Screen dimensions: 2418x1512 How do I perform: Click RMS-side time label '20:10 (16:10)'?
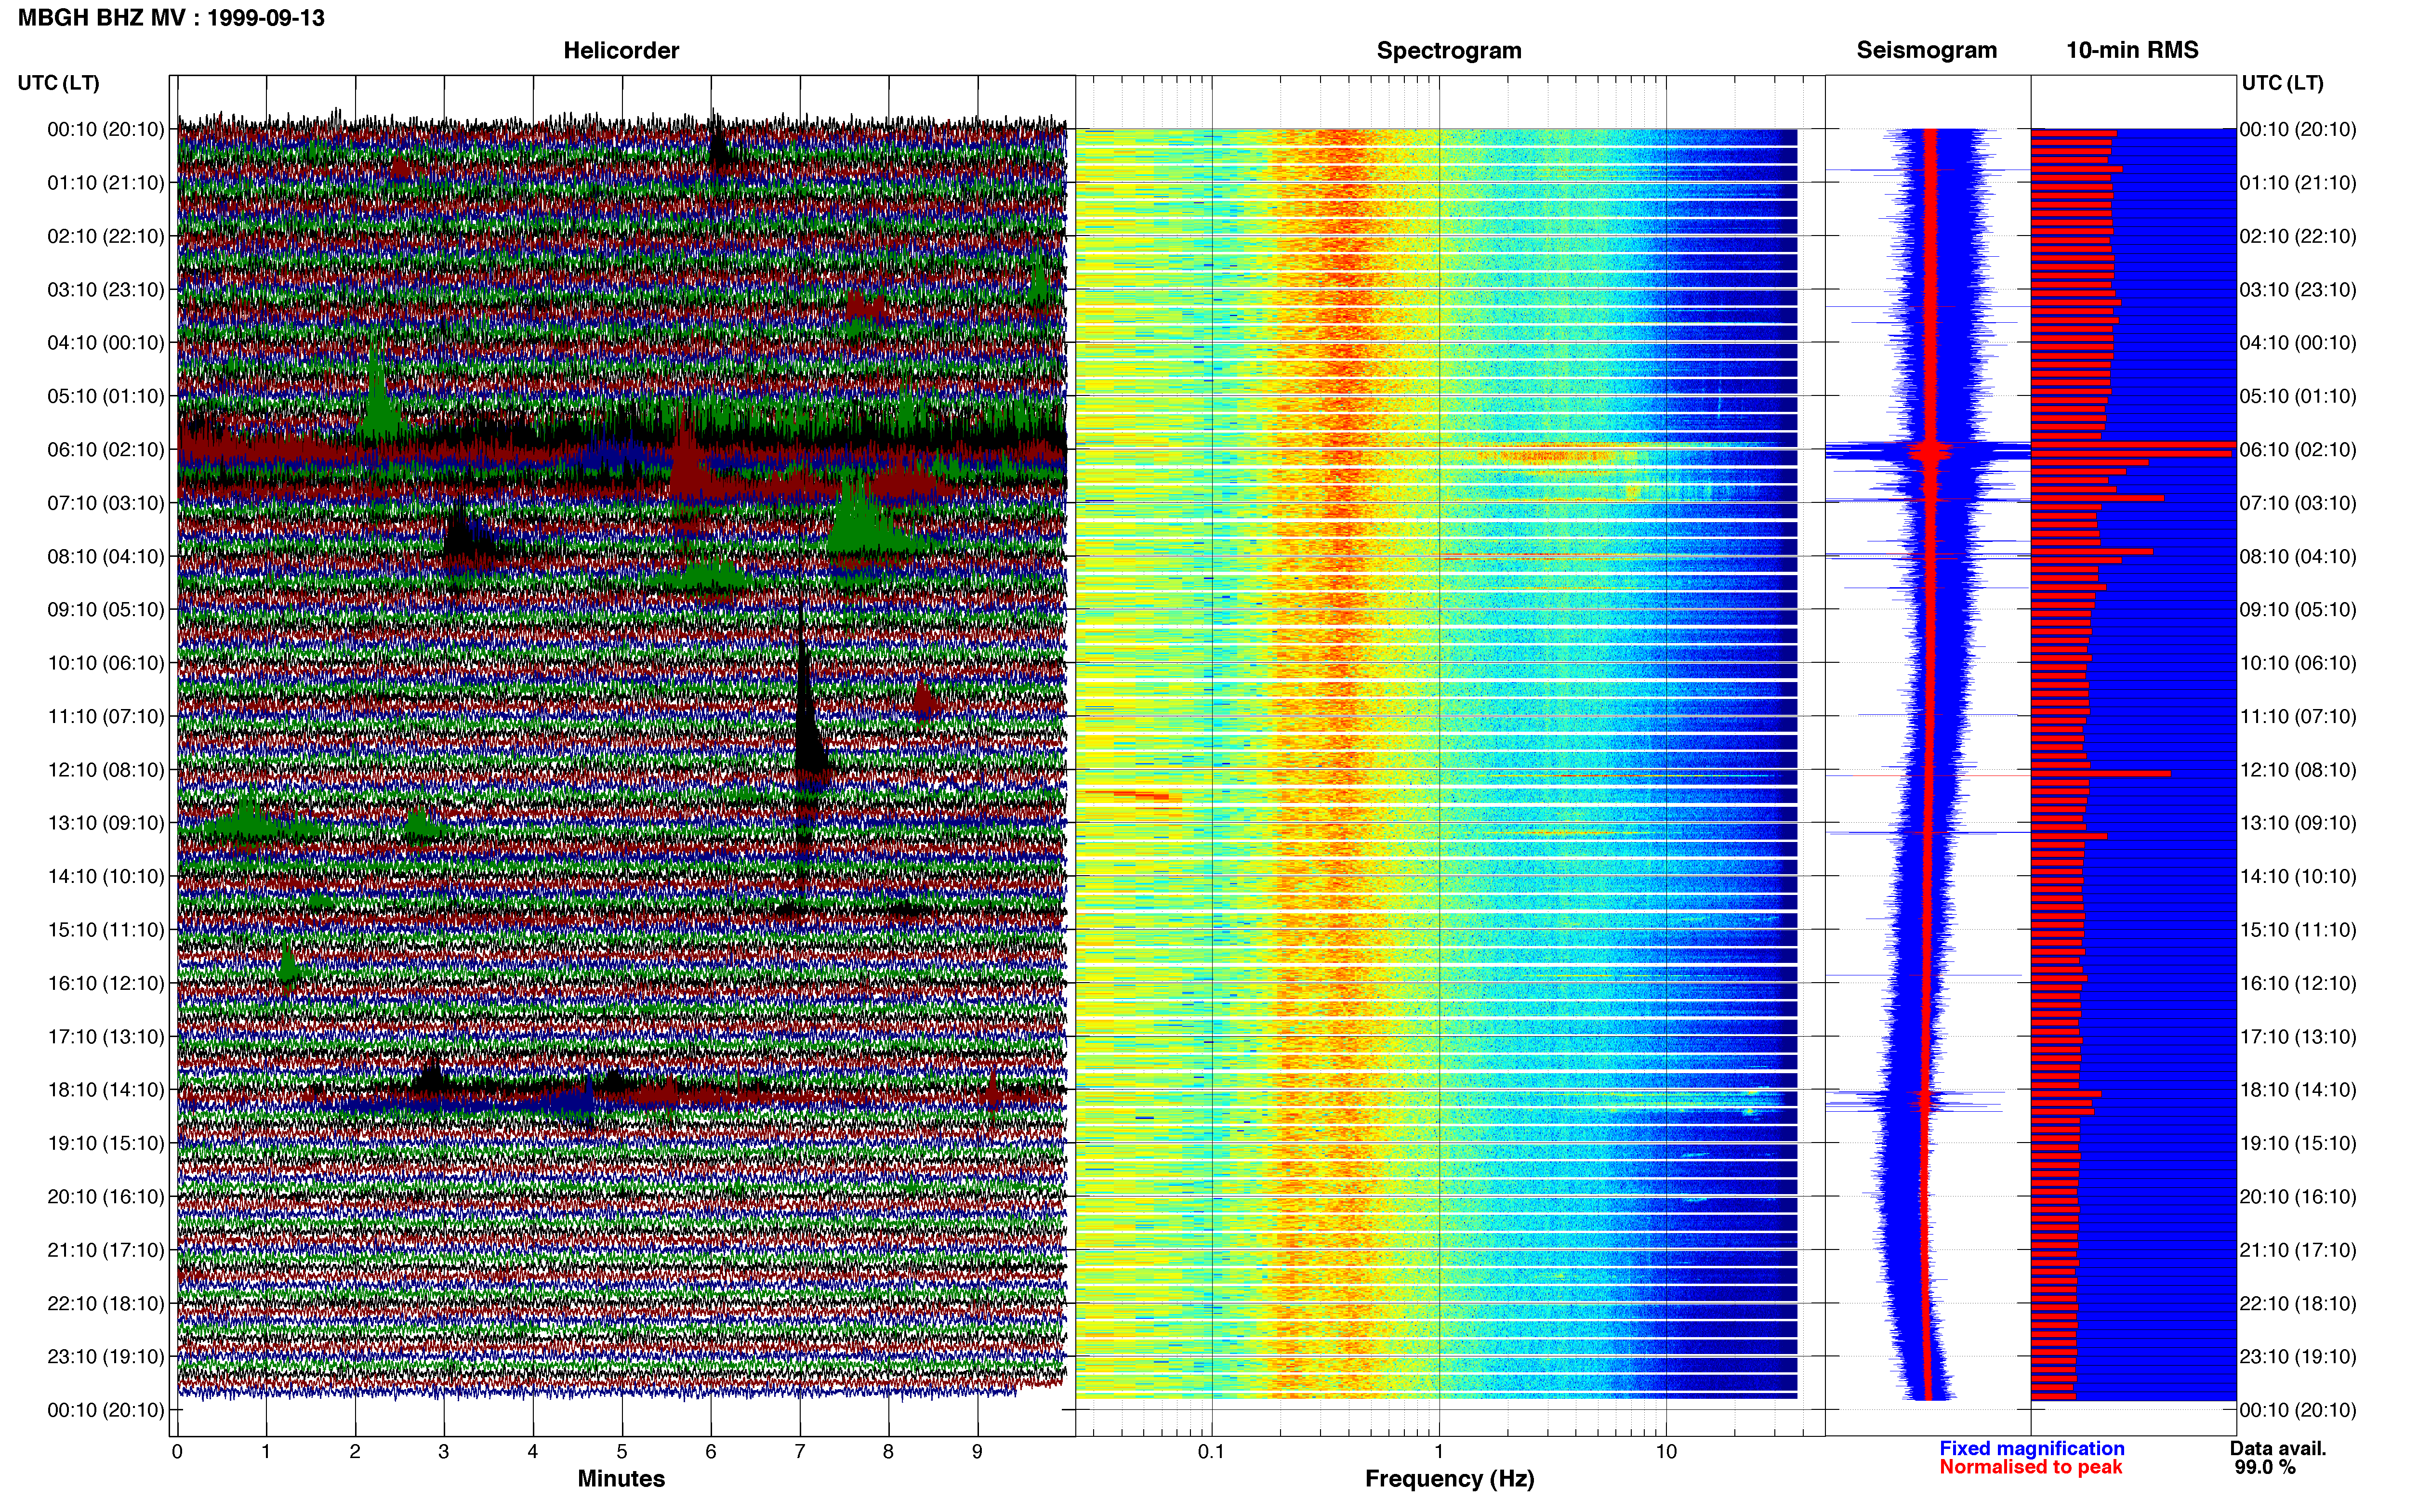[2298, 1197]
